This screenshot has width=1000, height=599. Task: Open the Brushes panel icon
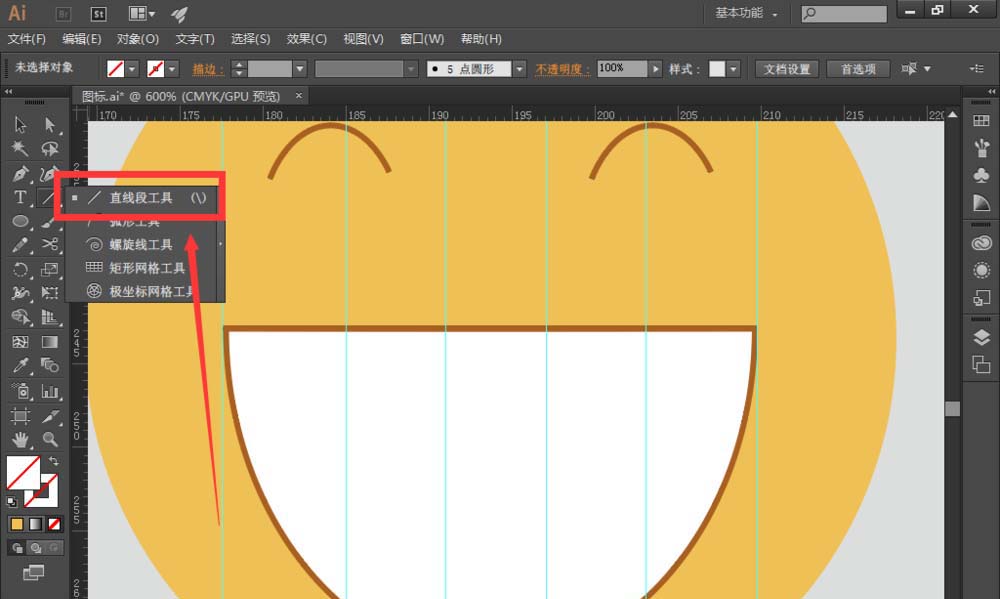(x=981, y=148)
